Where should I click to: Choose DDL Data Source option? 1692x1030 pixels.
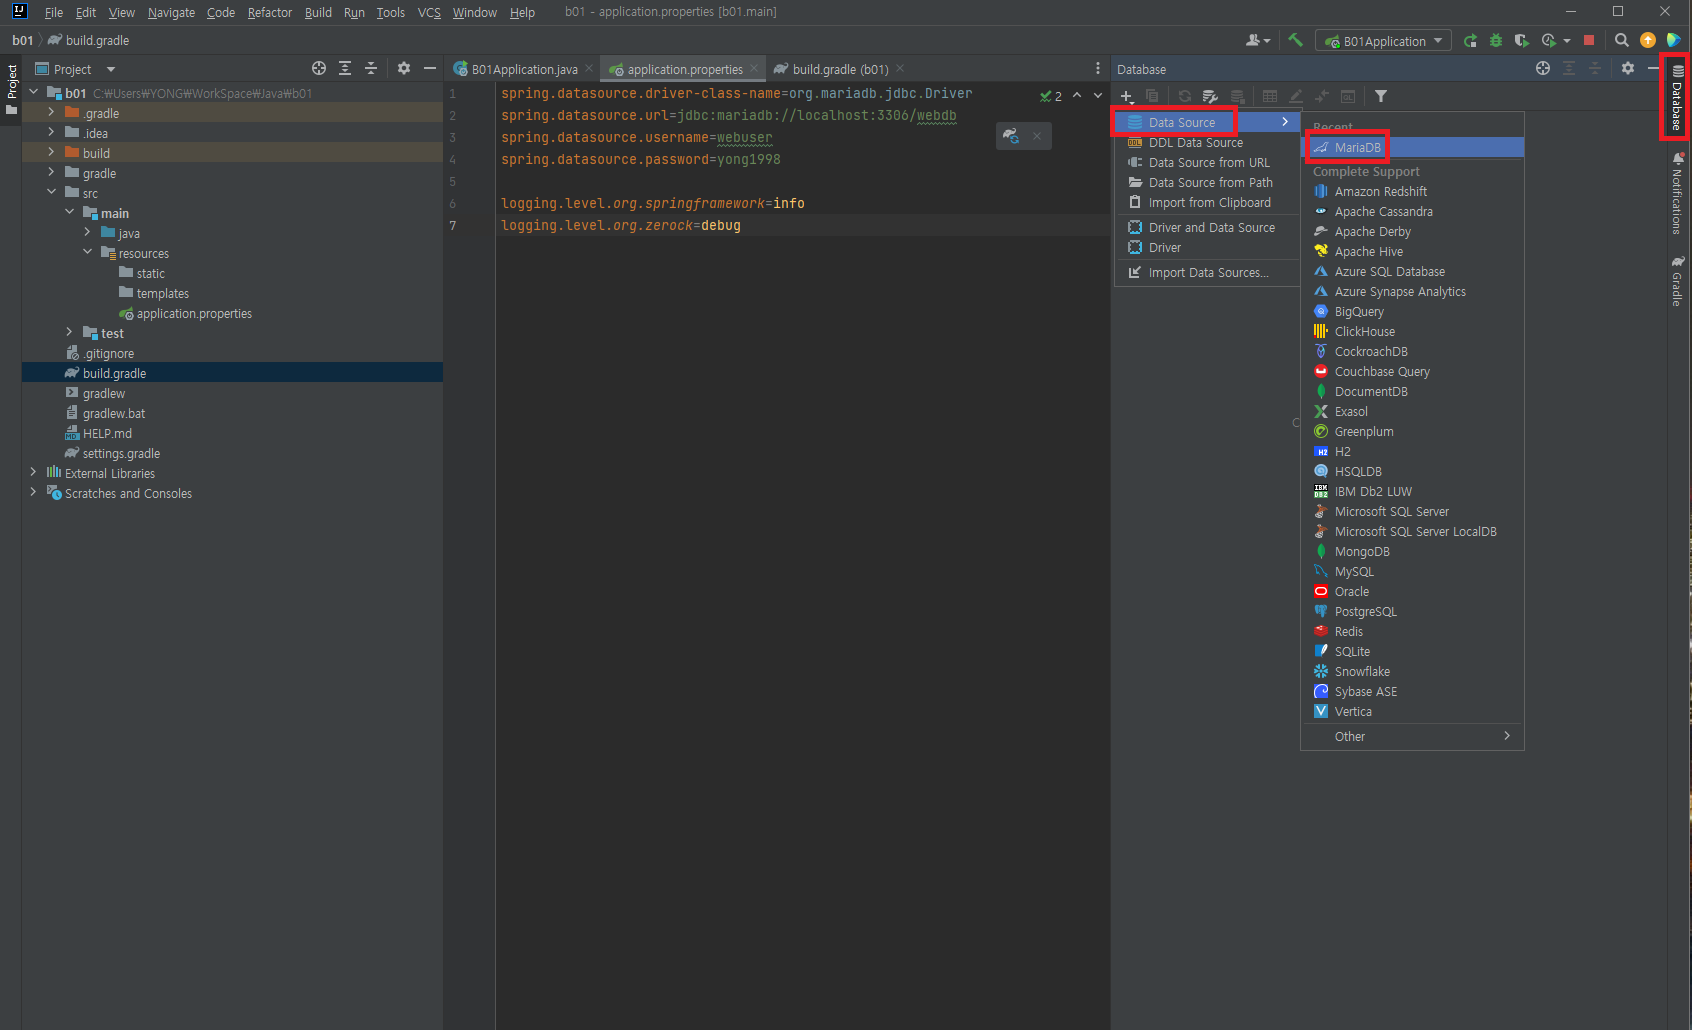click(x=1206, y=143)
